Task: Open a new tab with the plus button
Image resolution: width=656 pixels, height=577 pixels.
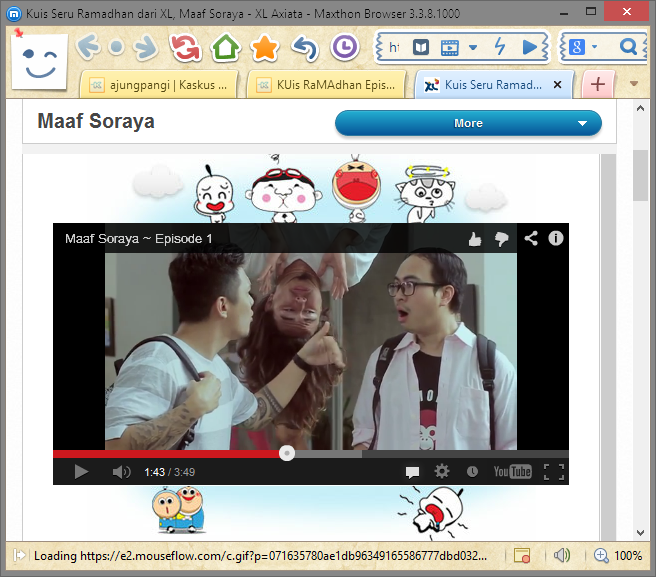Action: pos(598,85)
